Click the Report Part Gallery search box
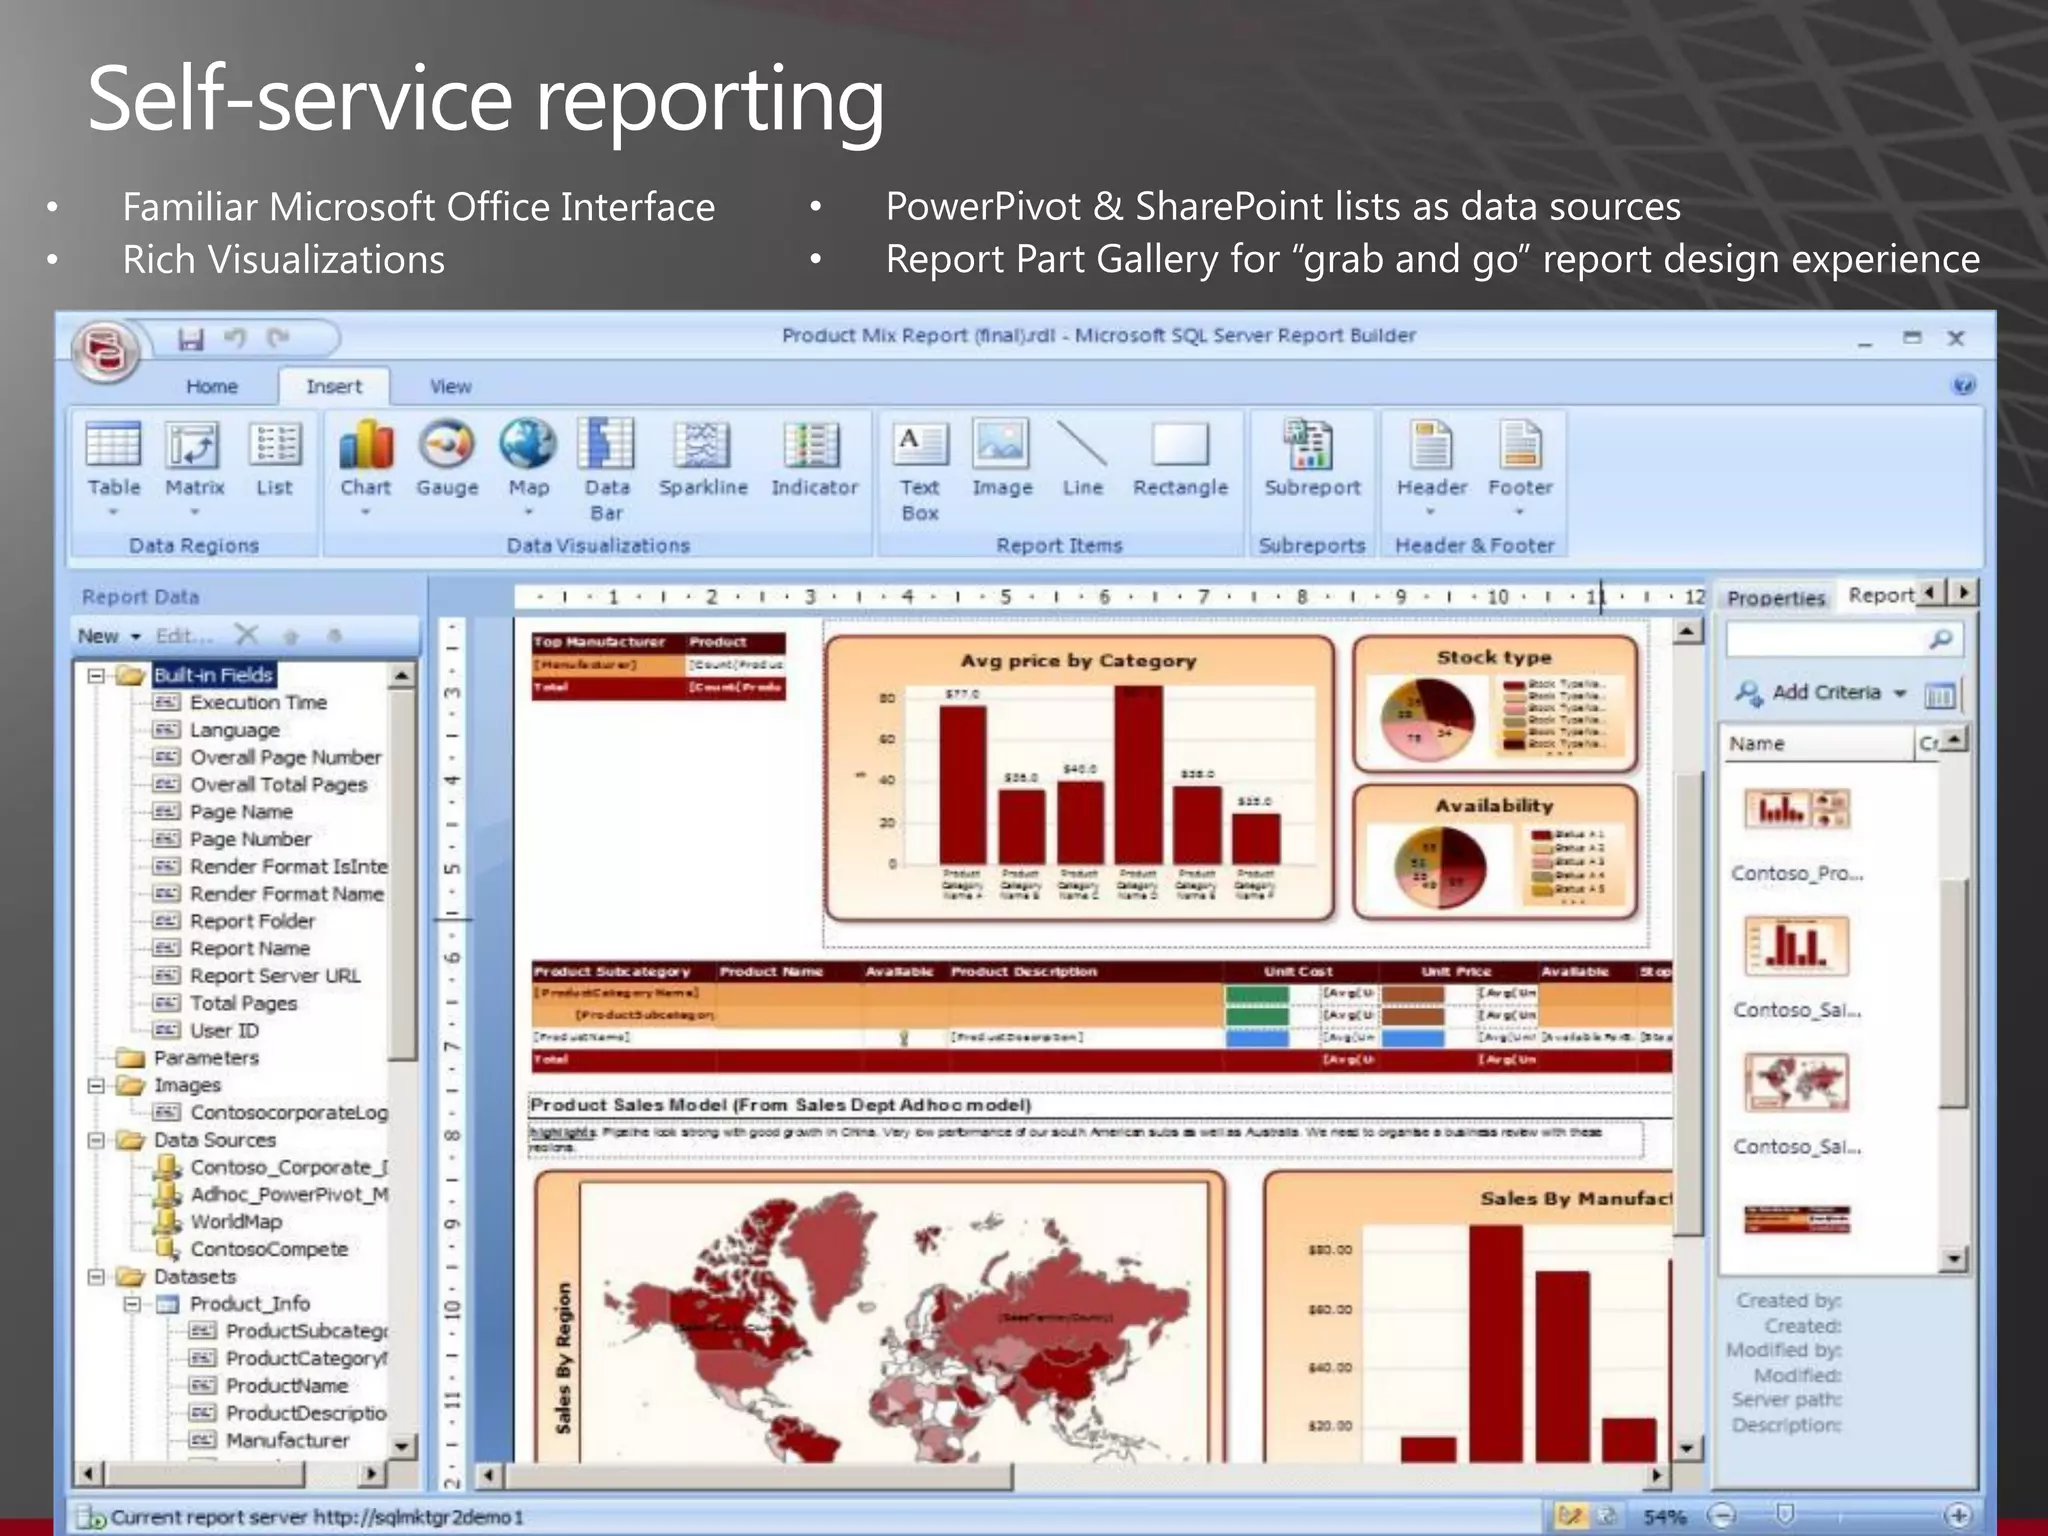 (1826, 639)
